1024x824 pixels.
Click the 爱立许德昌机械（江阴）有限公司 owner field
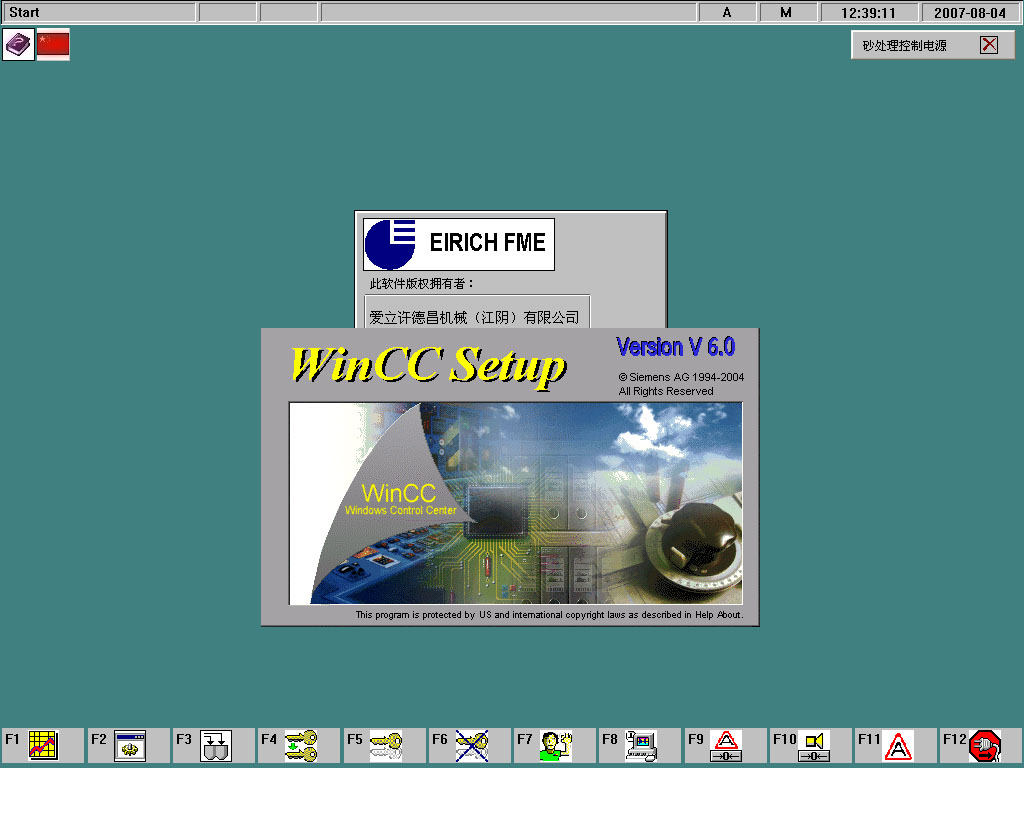click(x=477, y=313)
